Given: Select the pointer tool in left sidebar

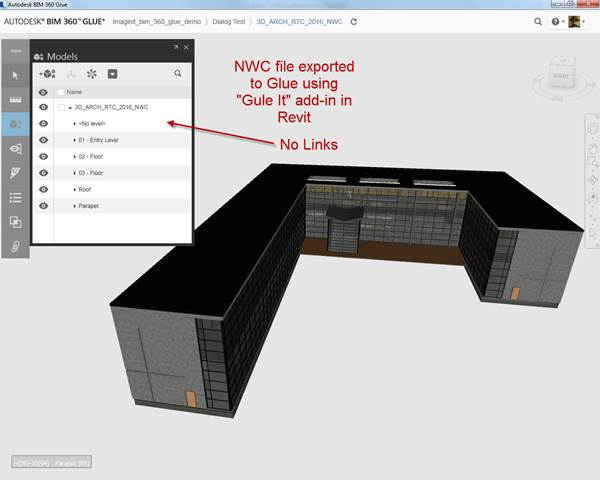Looking at the screenshot, I should [x=15, y=75].
